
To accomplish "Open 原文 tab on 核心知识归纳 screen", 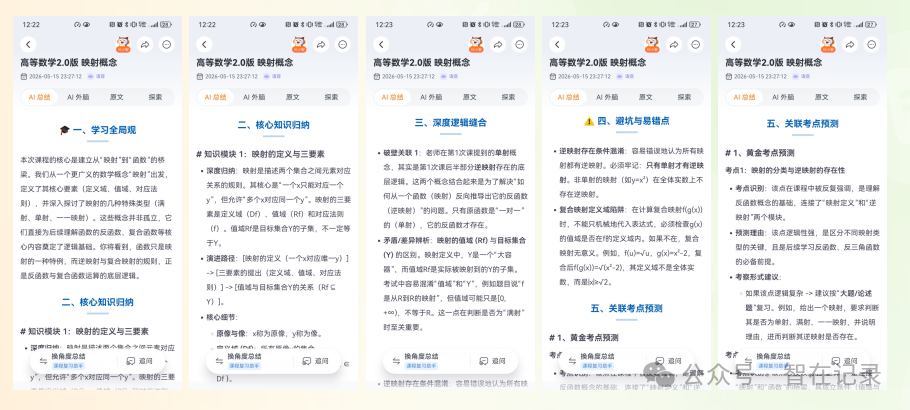I will tap(292, 97).
